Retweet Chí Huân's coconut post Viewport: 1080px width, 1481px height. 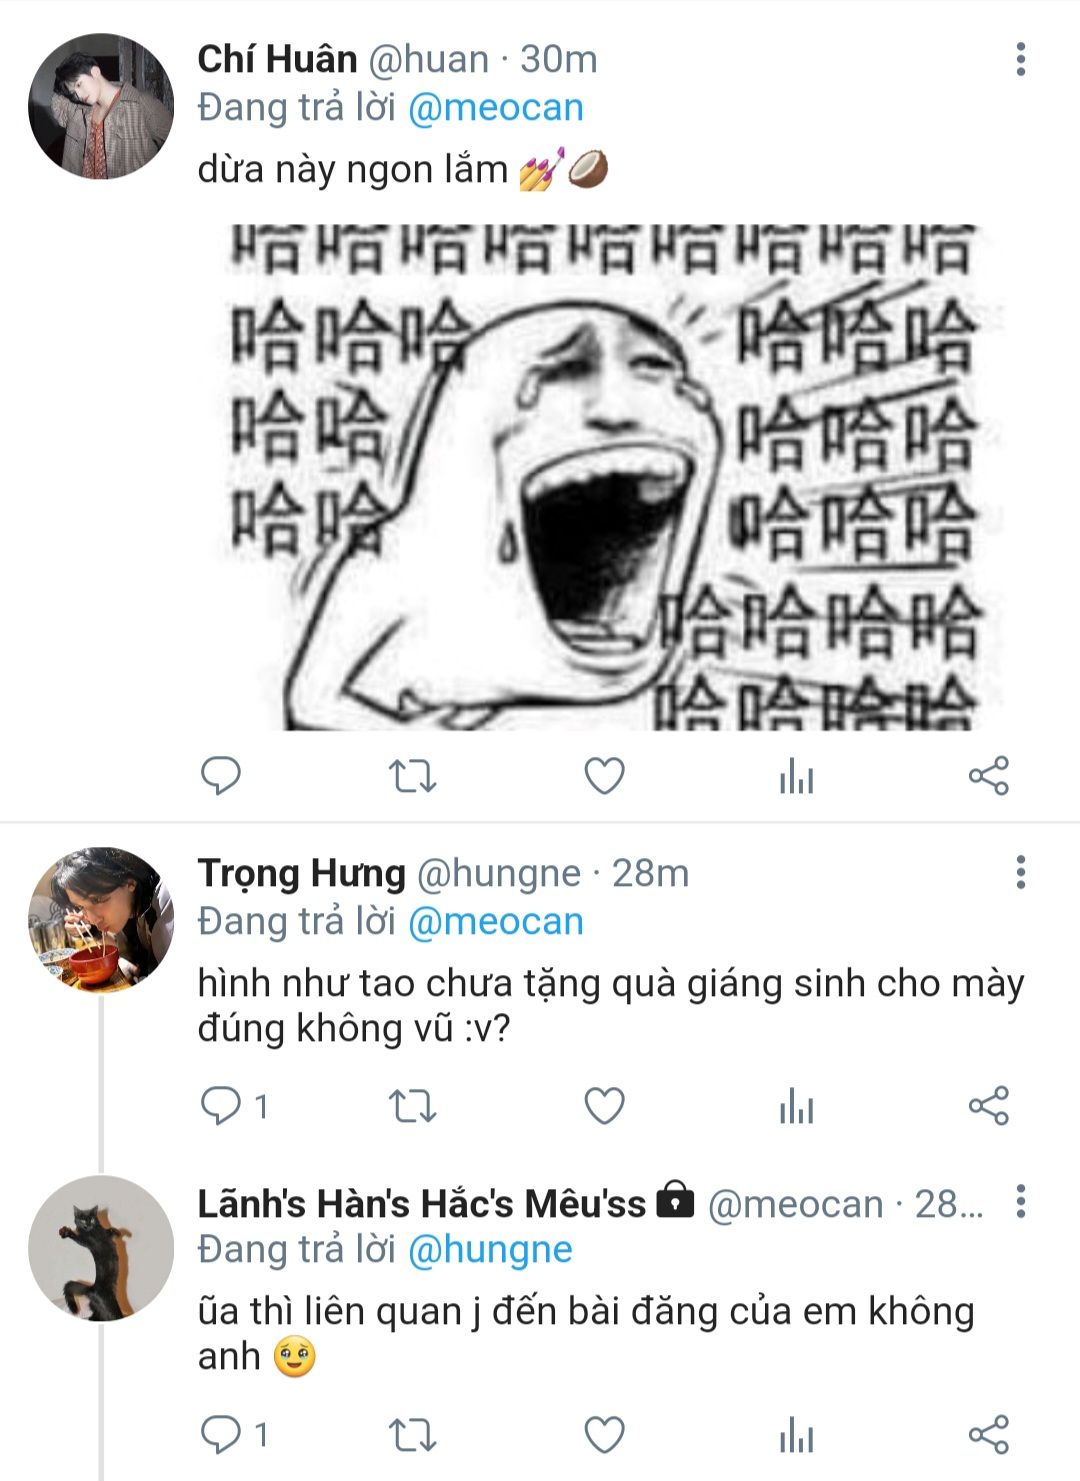(412, 776)
